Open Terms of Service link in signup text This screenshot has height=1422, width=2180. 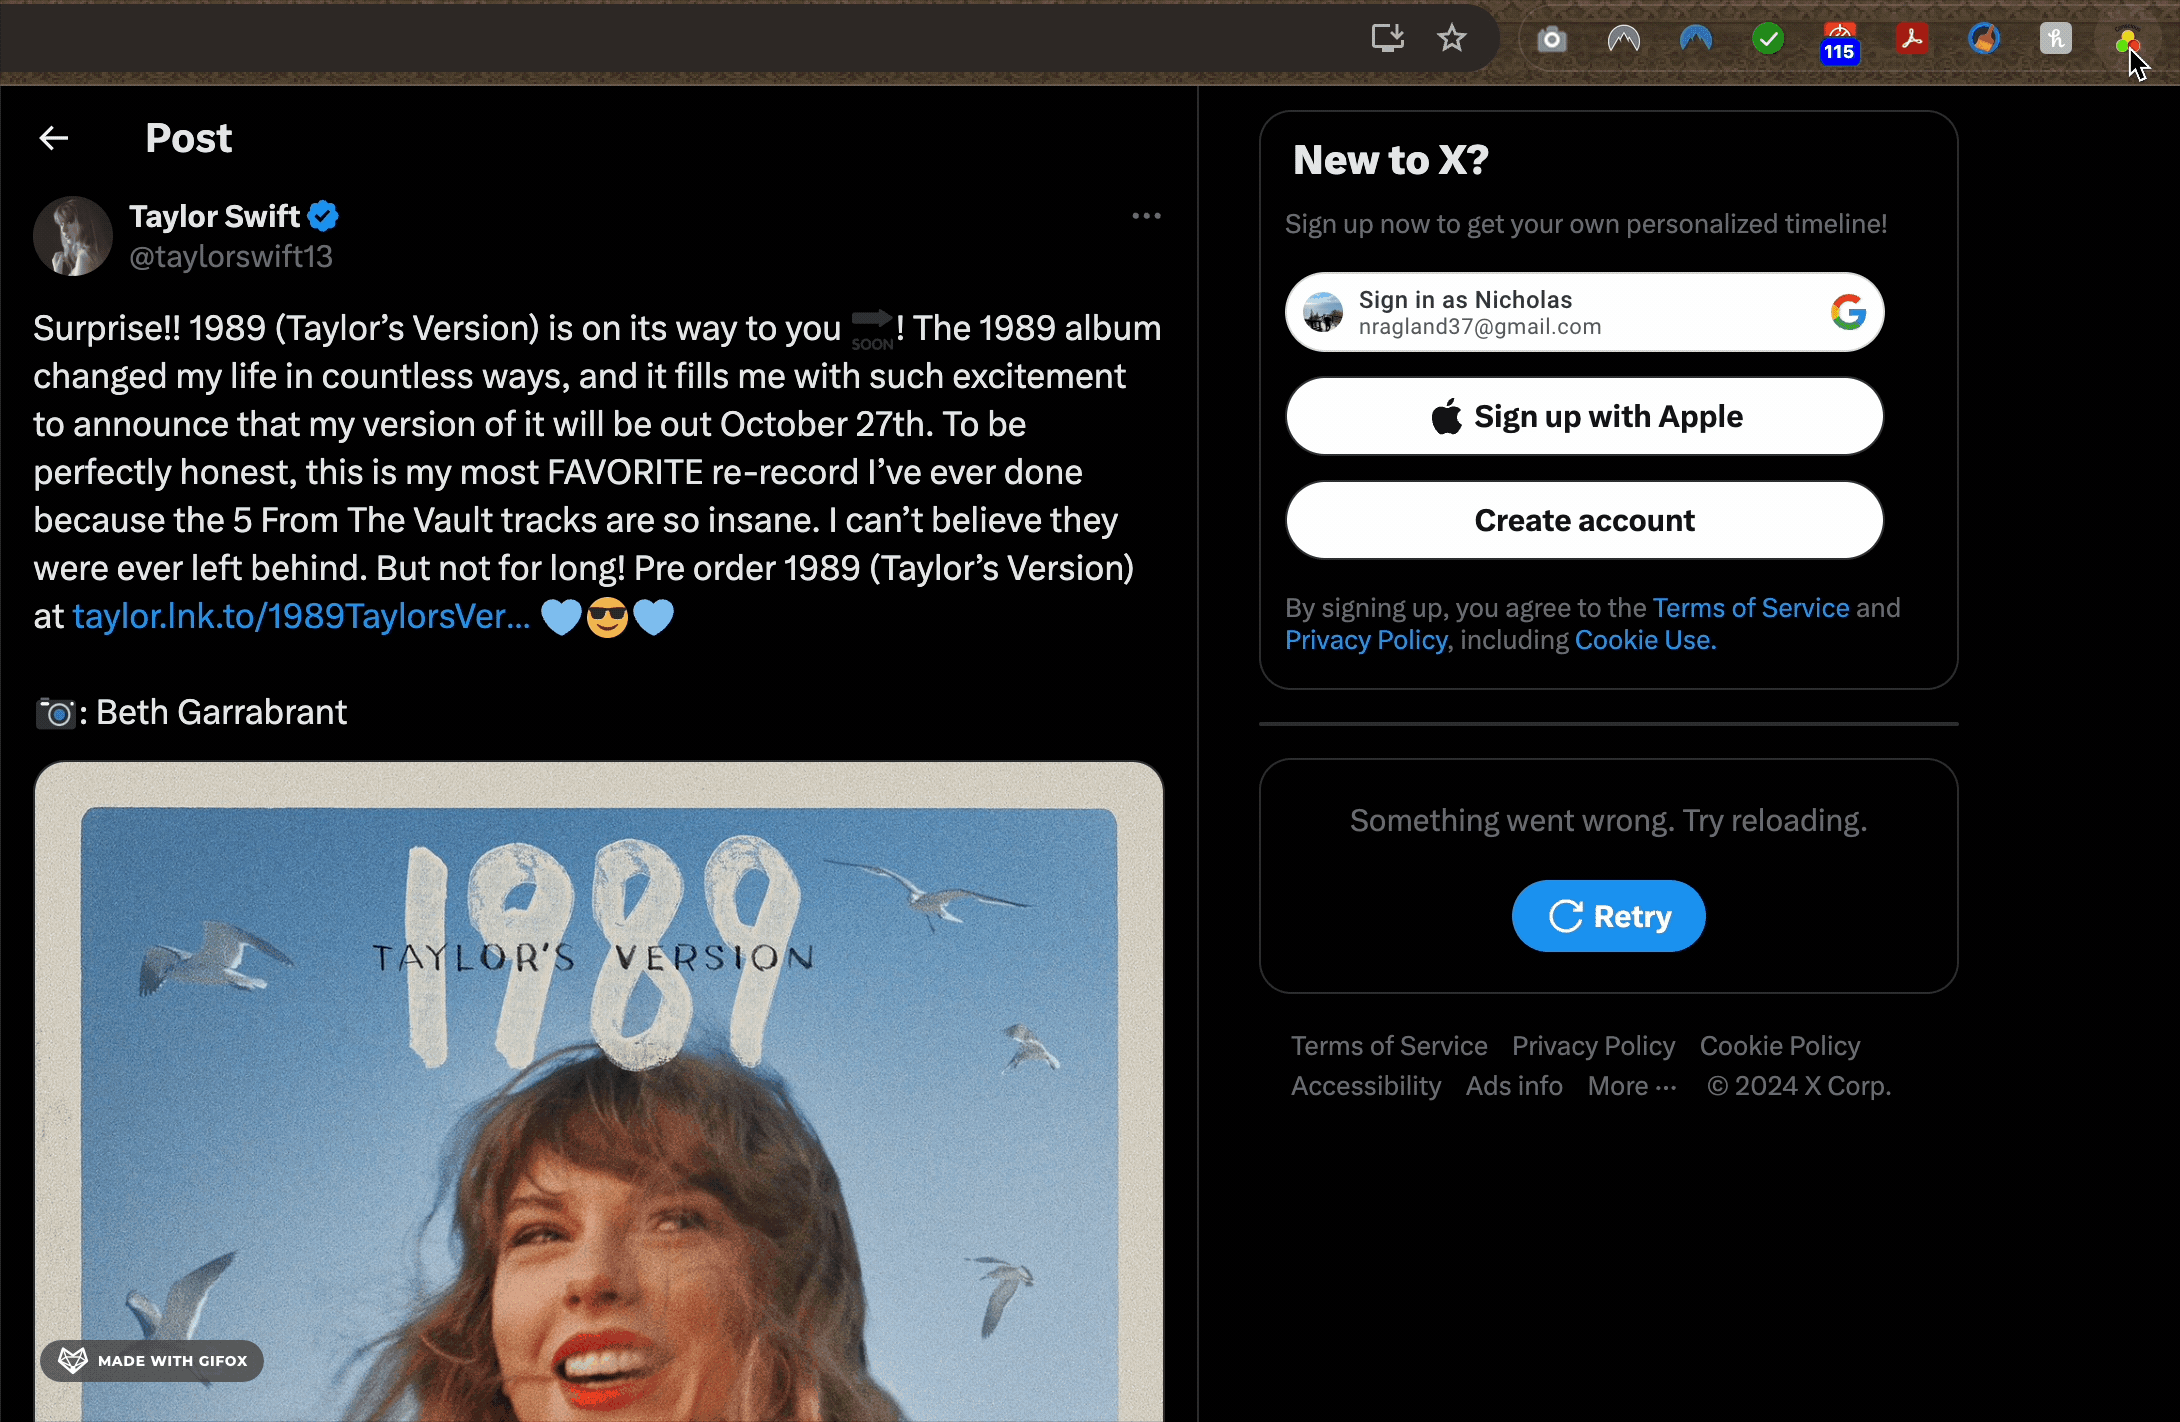pos(1750,608)
